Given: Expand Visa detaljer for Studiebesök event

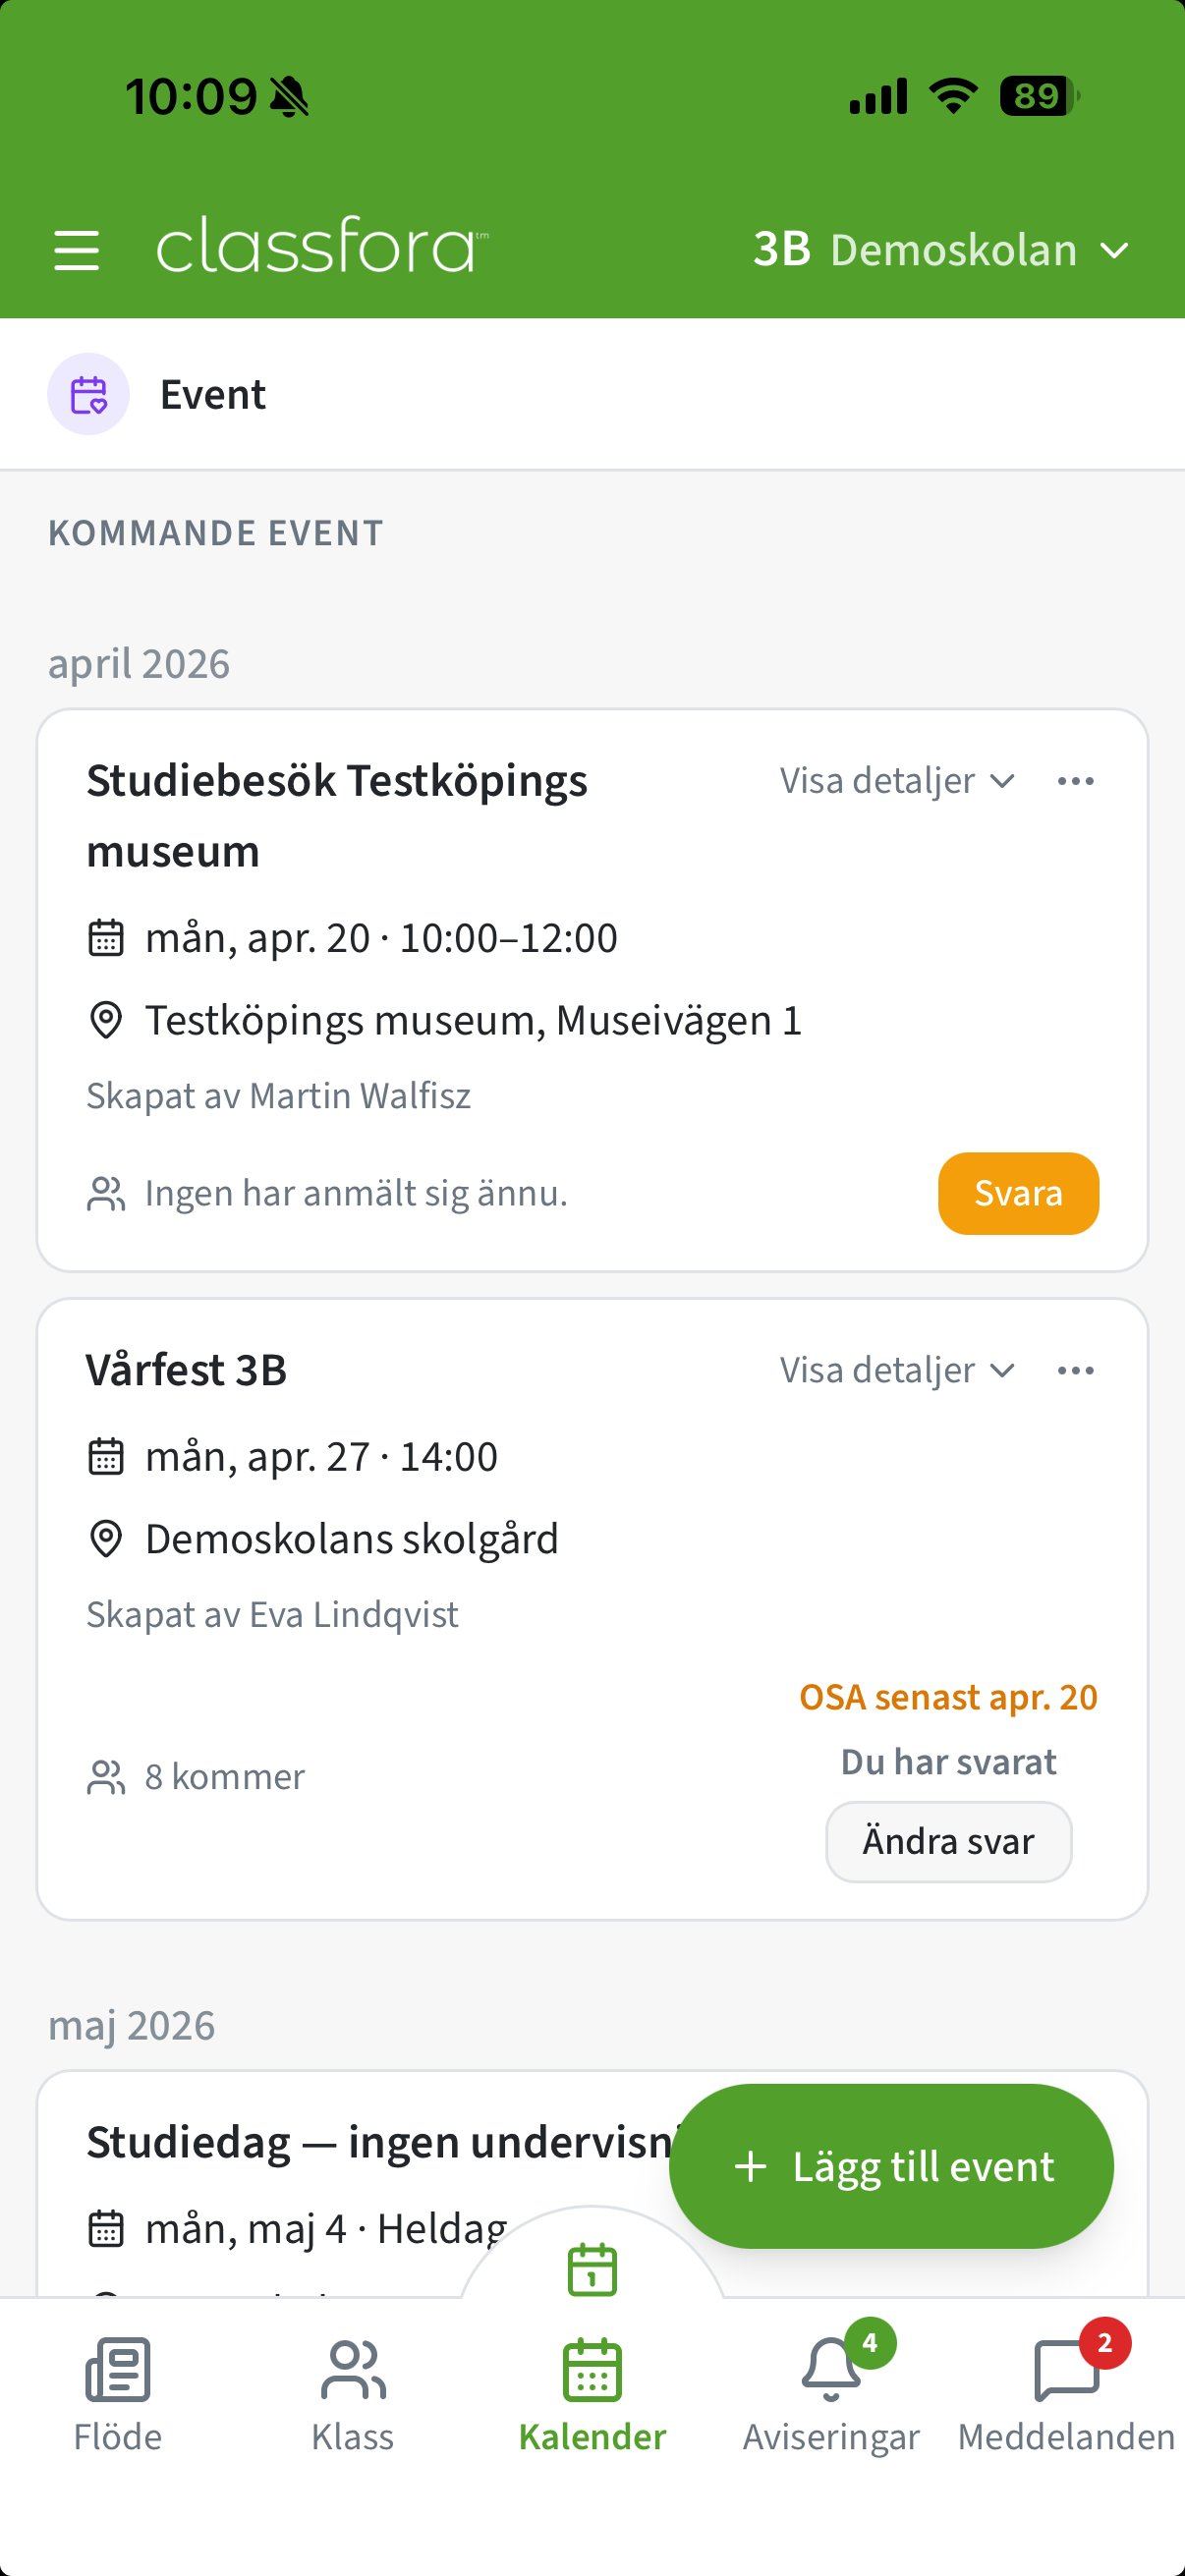Looking at the screenshot, I should pos(896,781).
